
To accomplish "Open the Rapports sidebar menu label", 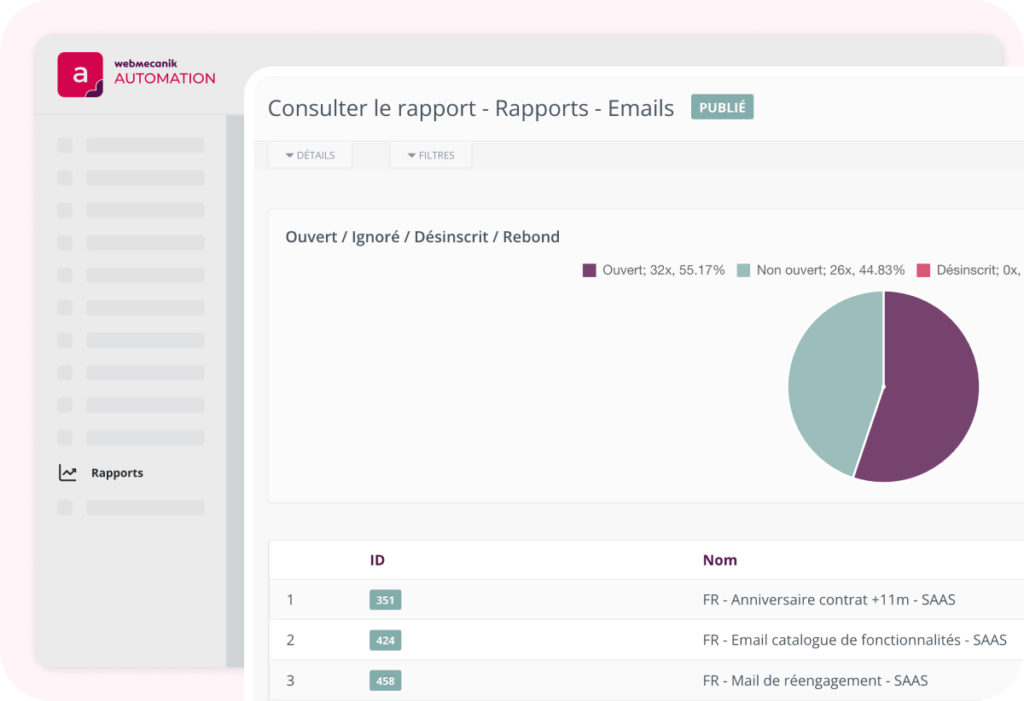I will click(x=117, y=473).
